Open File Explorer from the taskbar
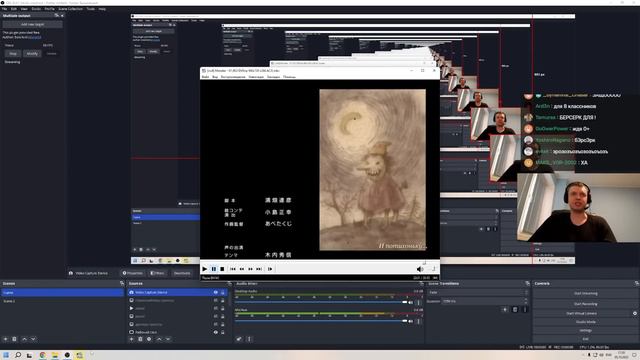 click(x=55, y=355)
